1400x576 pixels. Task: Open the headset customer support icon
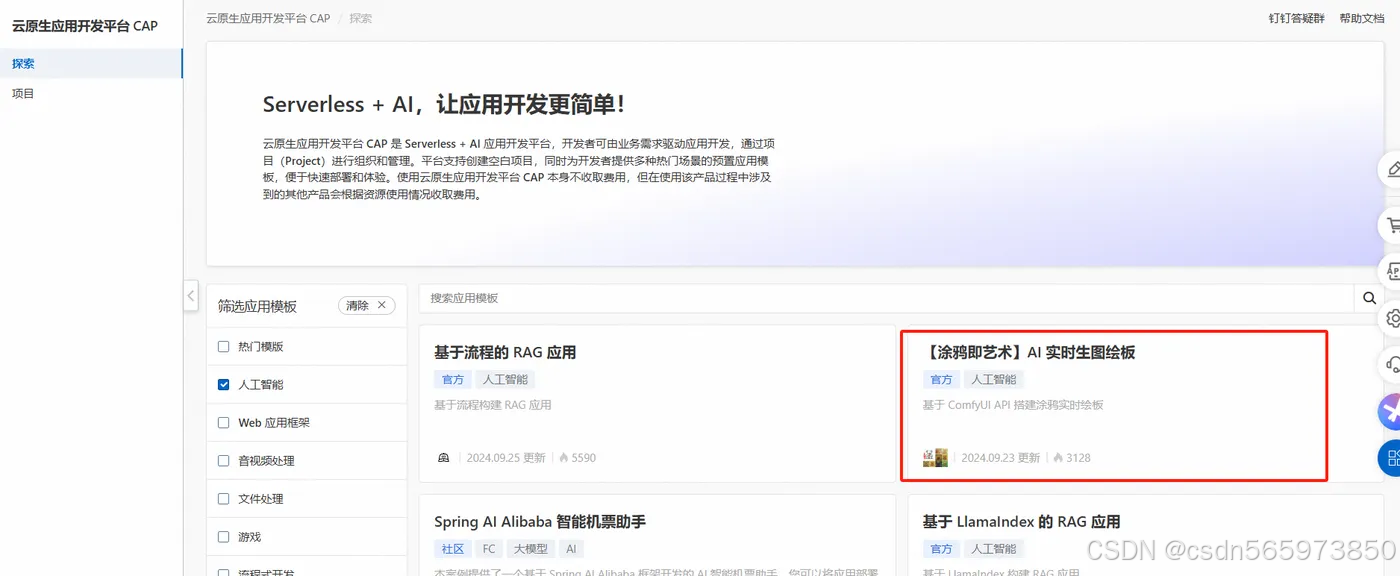point(1392,365)
